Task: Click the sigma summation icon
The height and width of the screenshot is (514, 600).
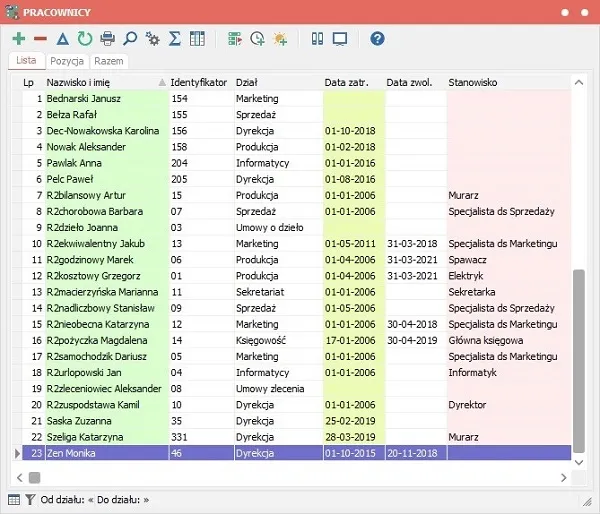Action: (x=175, y=39)
